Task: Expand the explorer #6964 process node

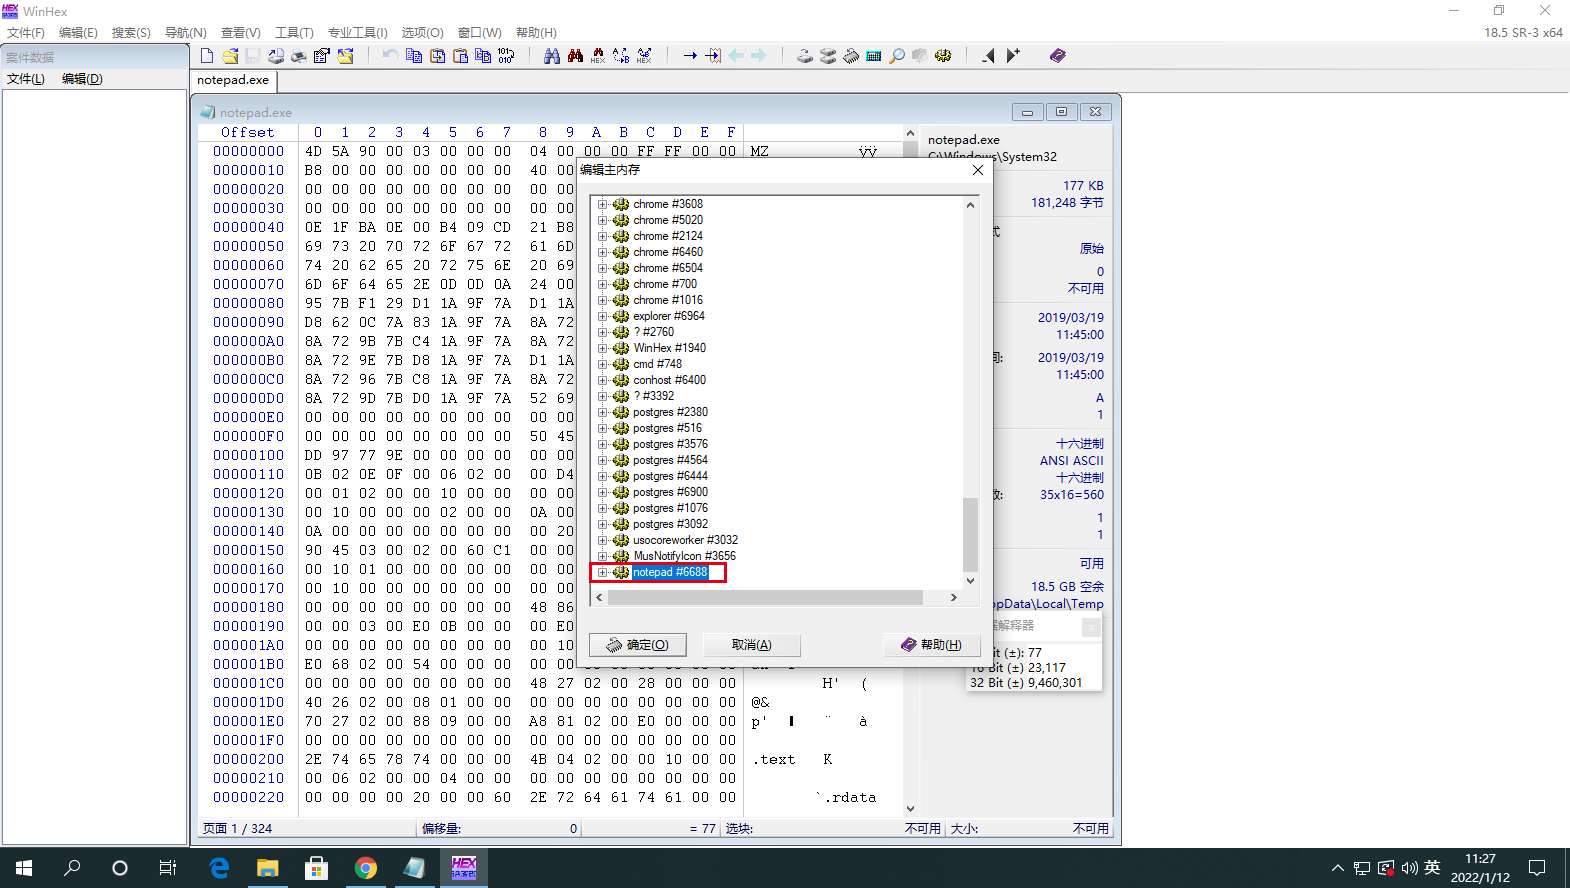Action: point(603,316)
